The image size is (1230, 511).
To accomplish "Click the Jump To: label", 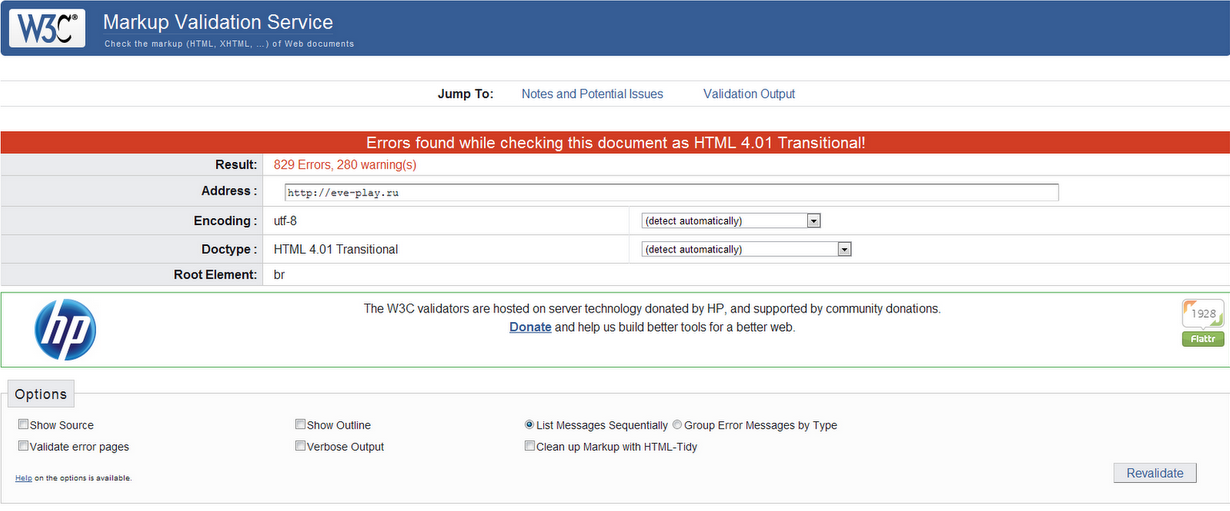I will click(466, 94).
